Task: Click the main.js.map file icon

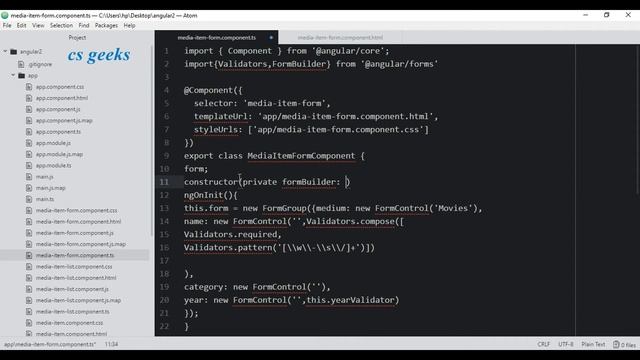Action: click(x=29, y=188)
